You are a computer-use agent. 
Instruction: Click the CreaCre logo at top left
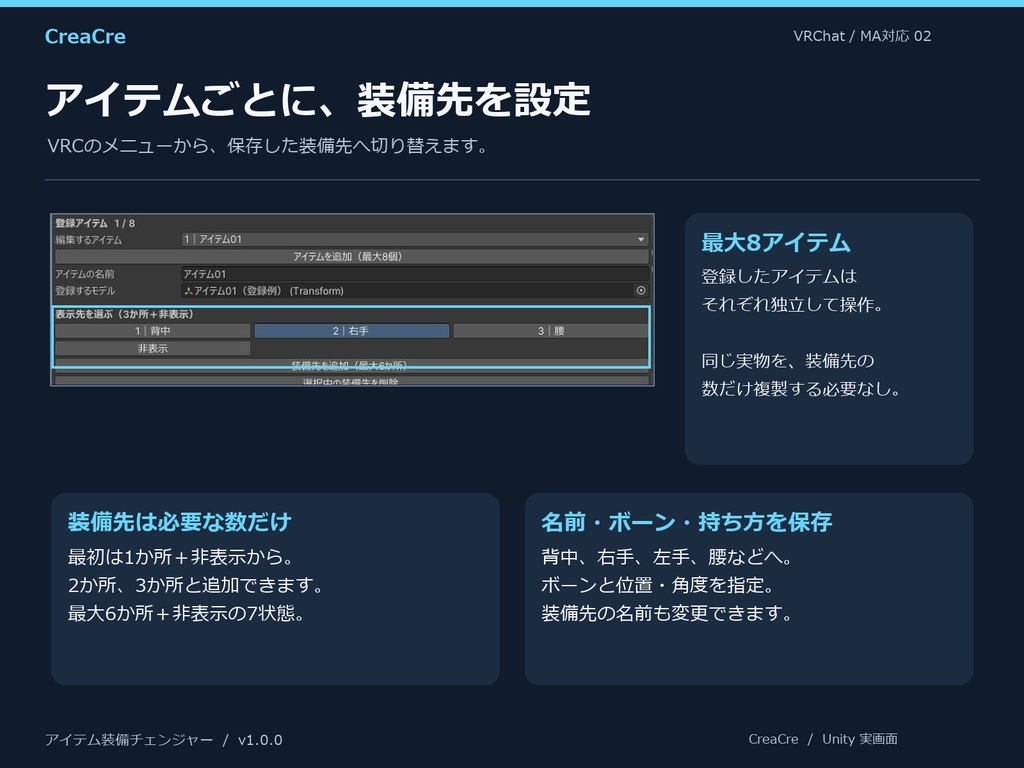pos(86,37)
